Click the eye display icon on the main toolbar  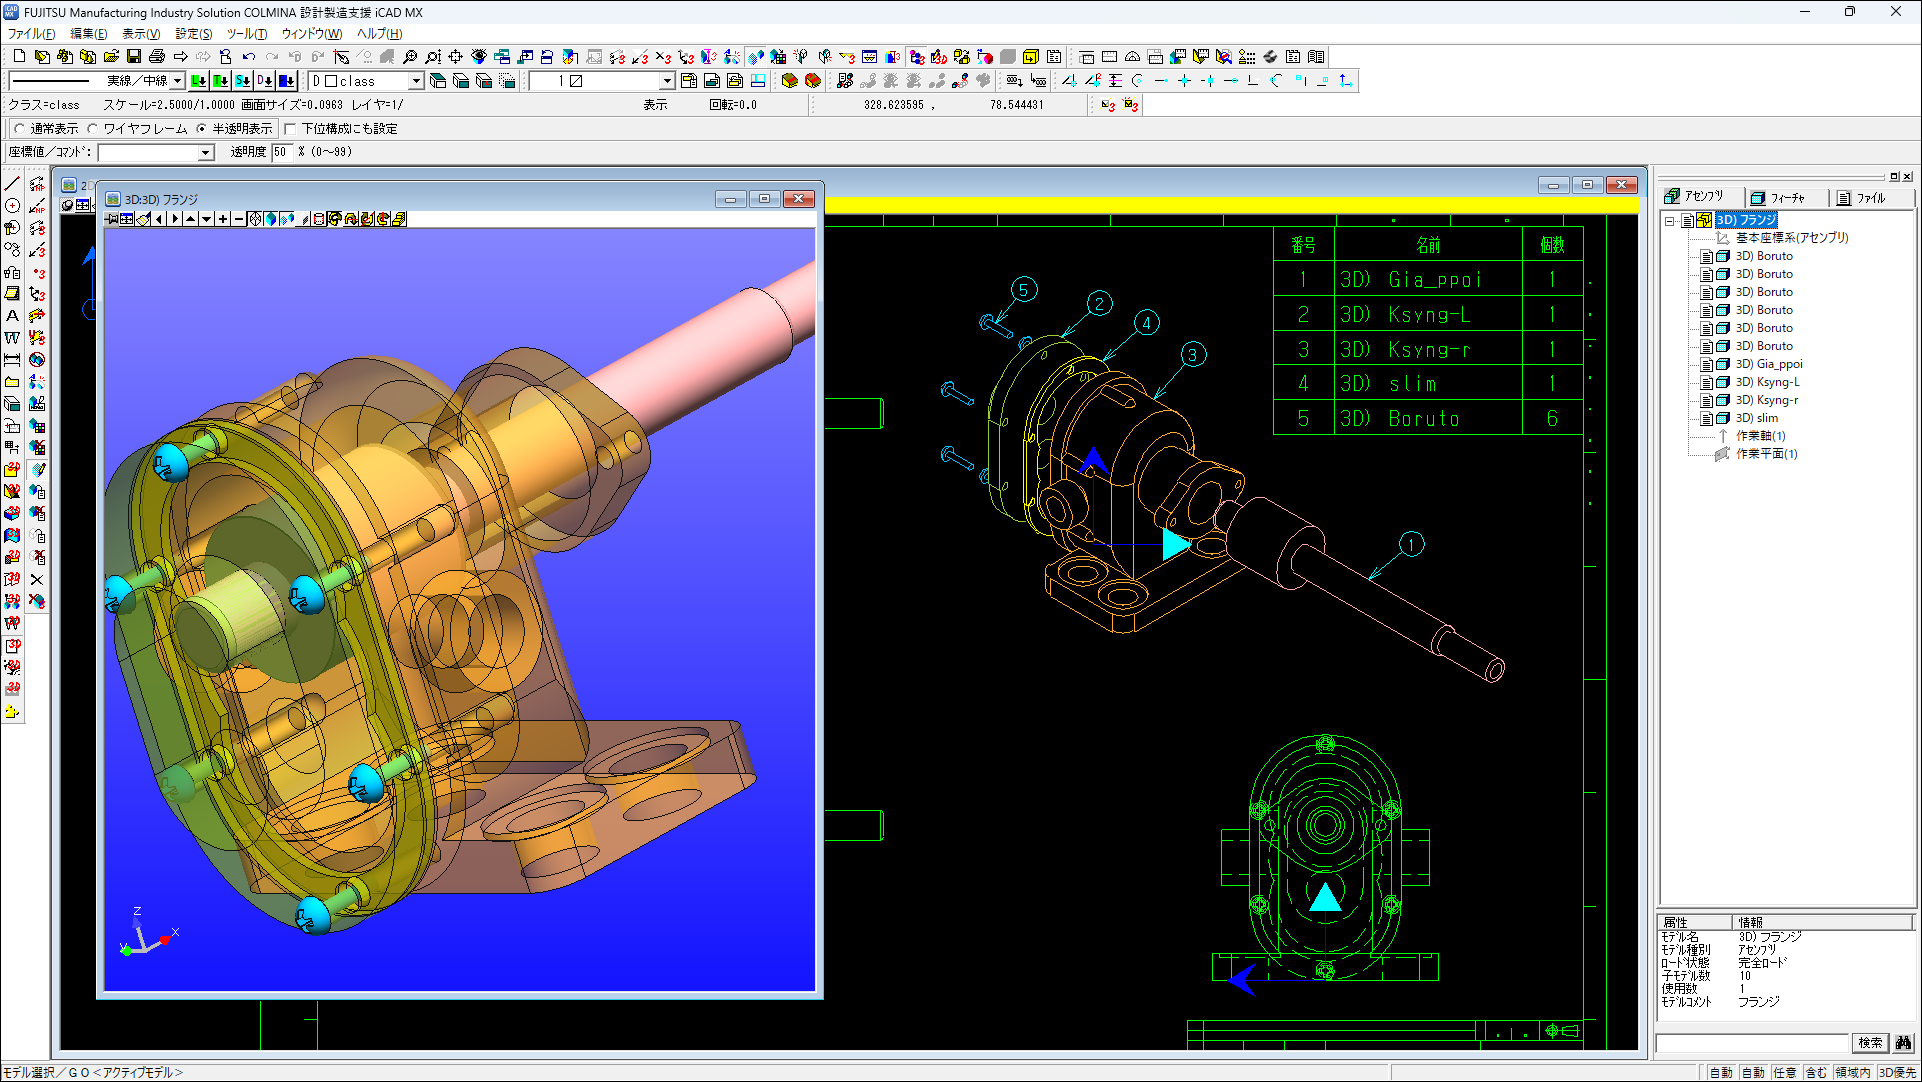point(480,57)
